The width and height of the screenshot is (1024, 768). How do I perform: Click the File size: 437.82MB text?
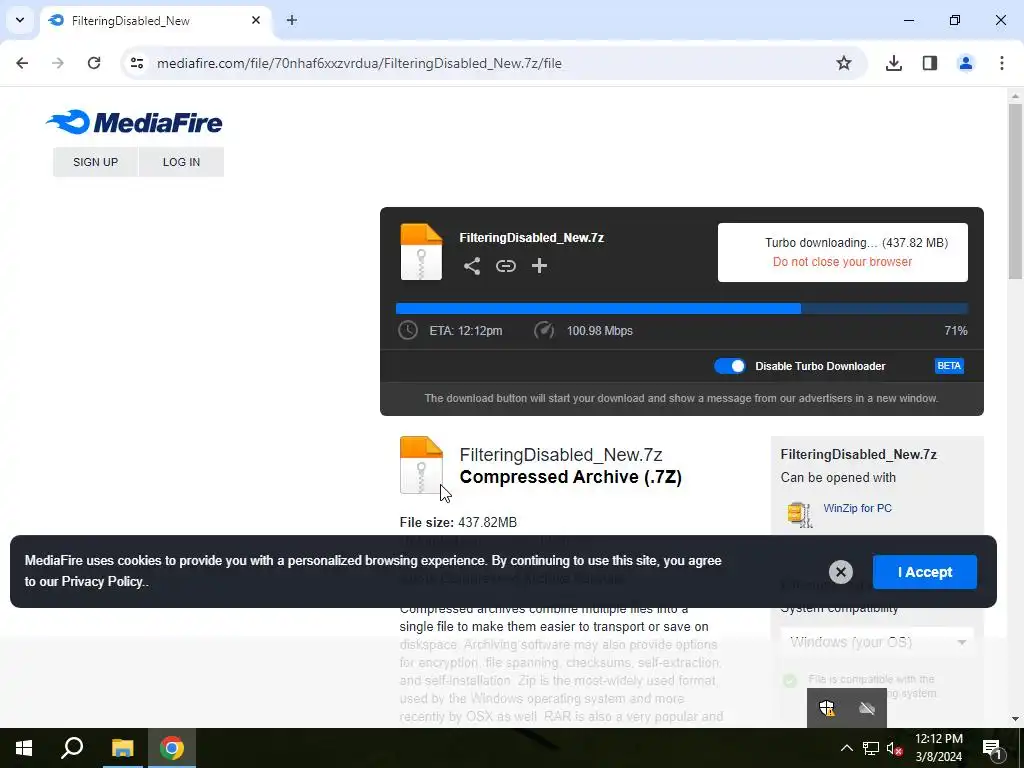(458, 522)
